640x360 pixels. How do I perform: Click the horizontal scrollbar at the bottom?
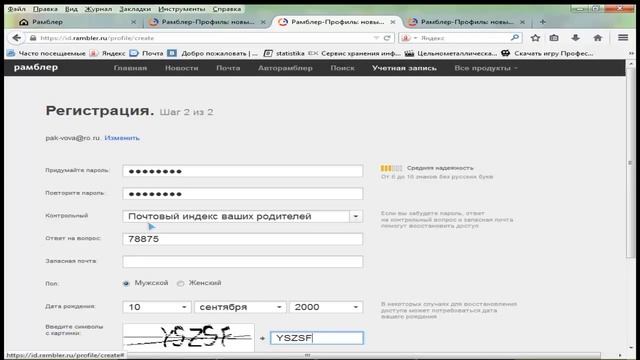[307, 355]
